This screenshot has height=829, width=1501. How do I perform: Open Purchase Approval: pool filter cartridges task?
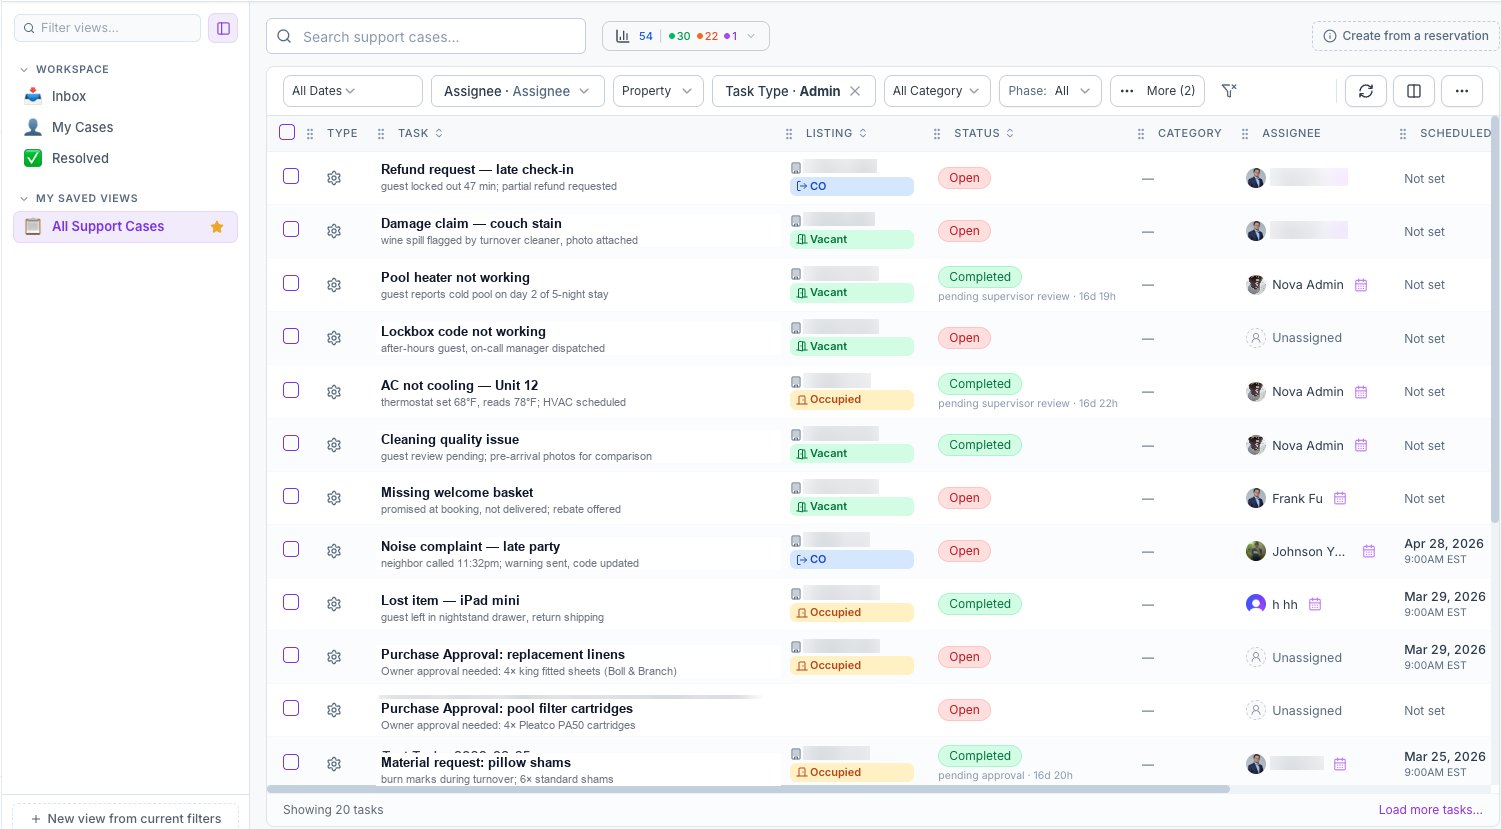pyautogui.click(x=507, y=708)
